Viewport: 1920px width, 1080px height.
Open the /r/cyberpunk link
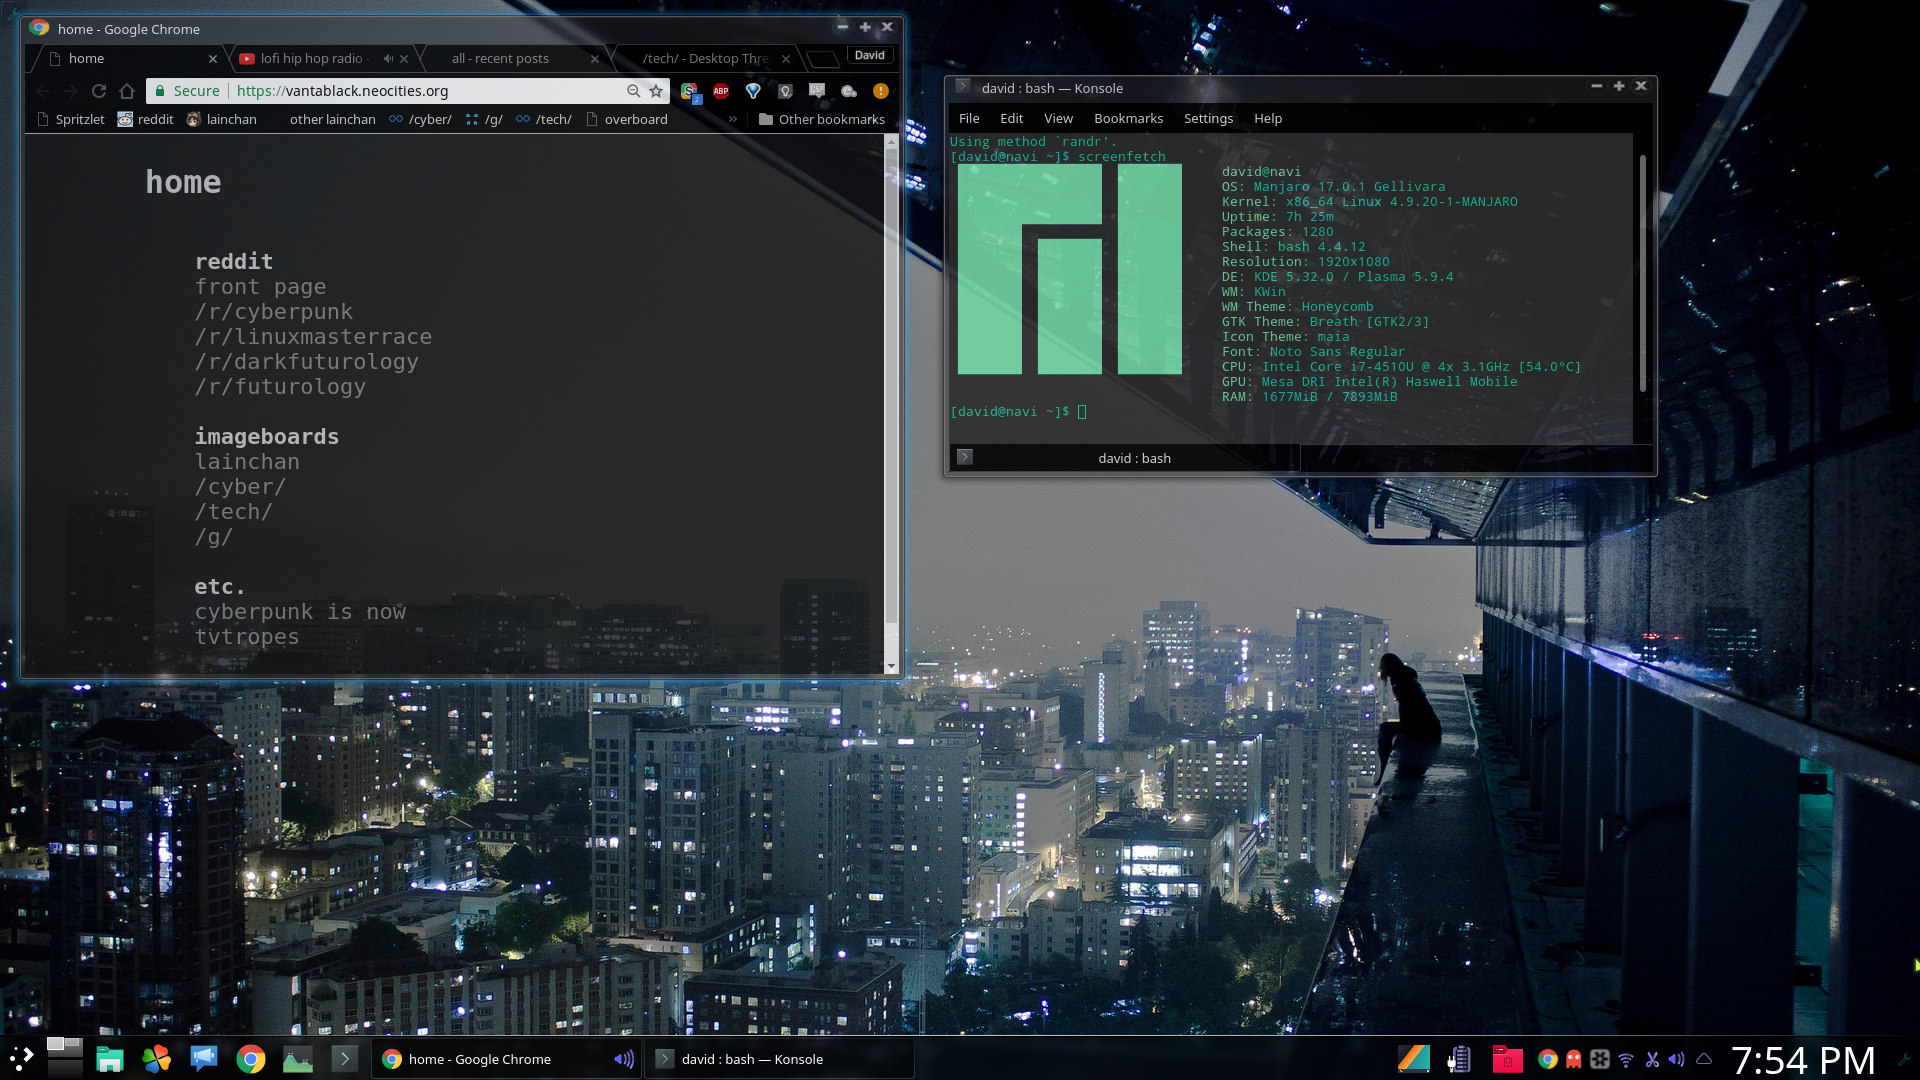pos(274,312)
